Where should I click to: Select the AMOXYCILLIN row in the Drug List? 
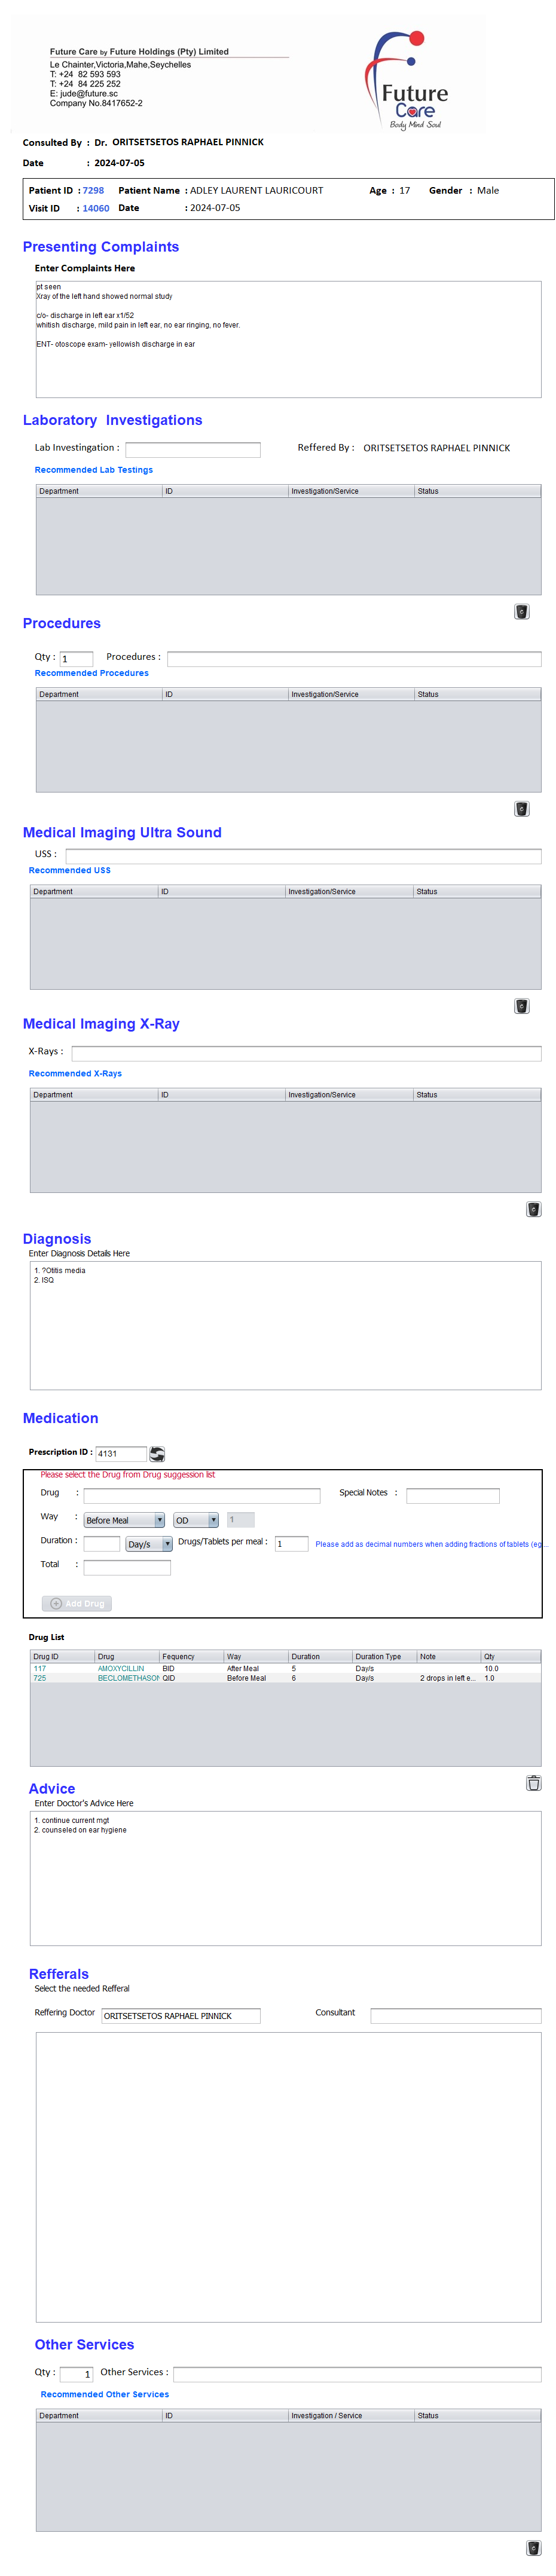[x=121, y=1669]
